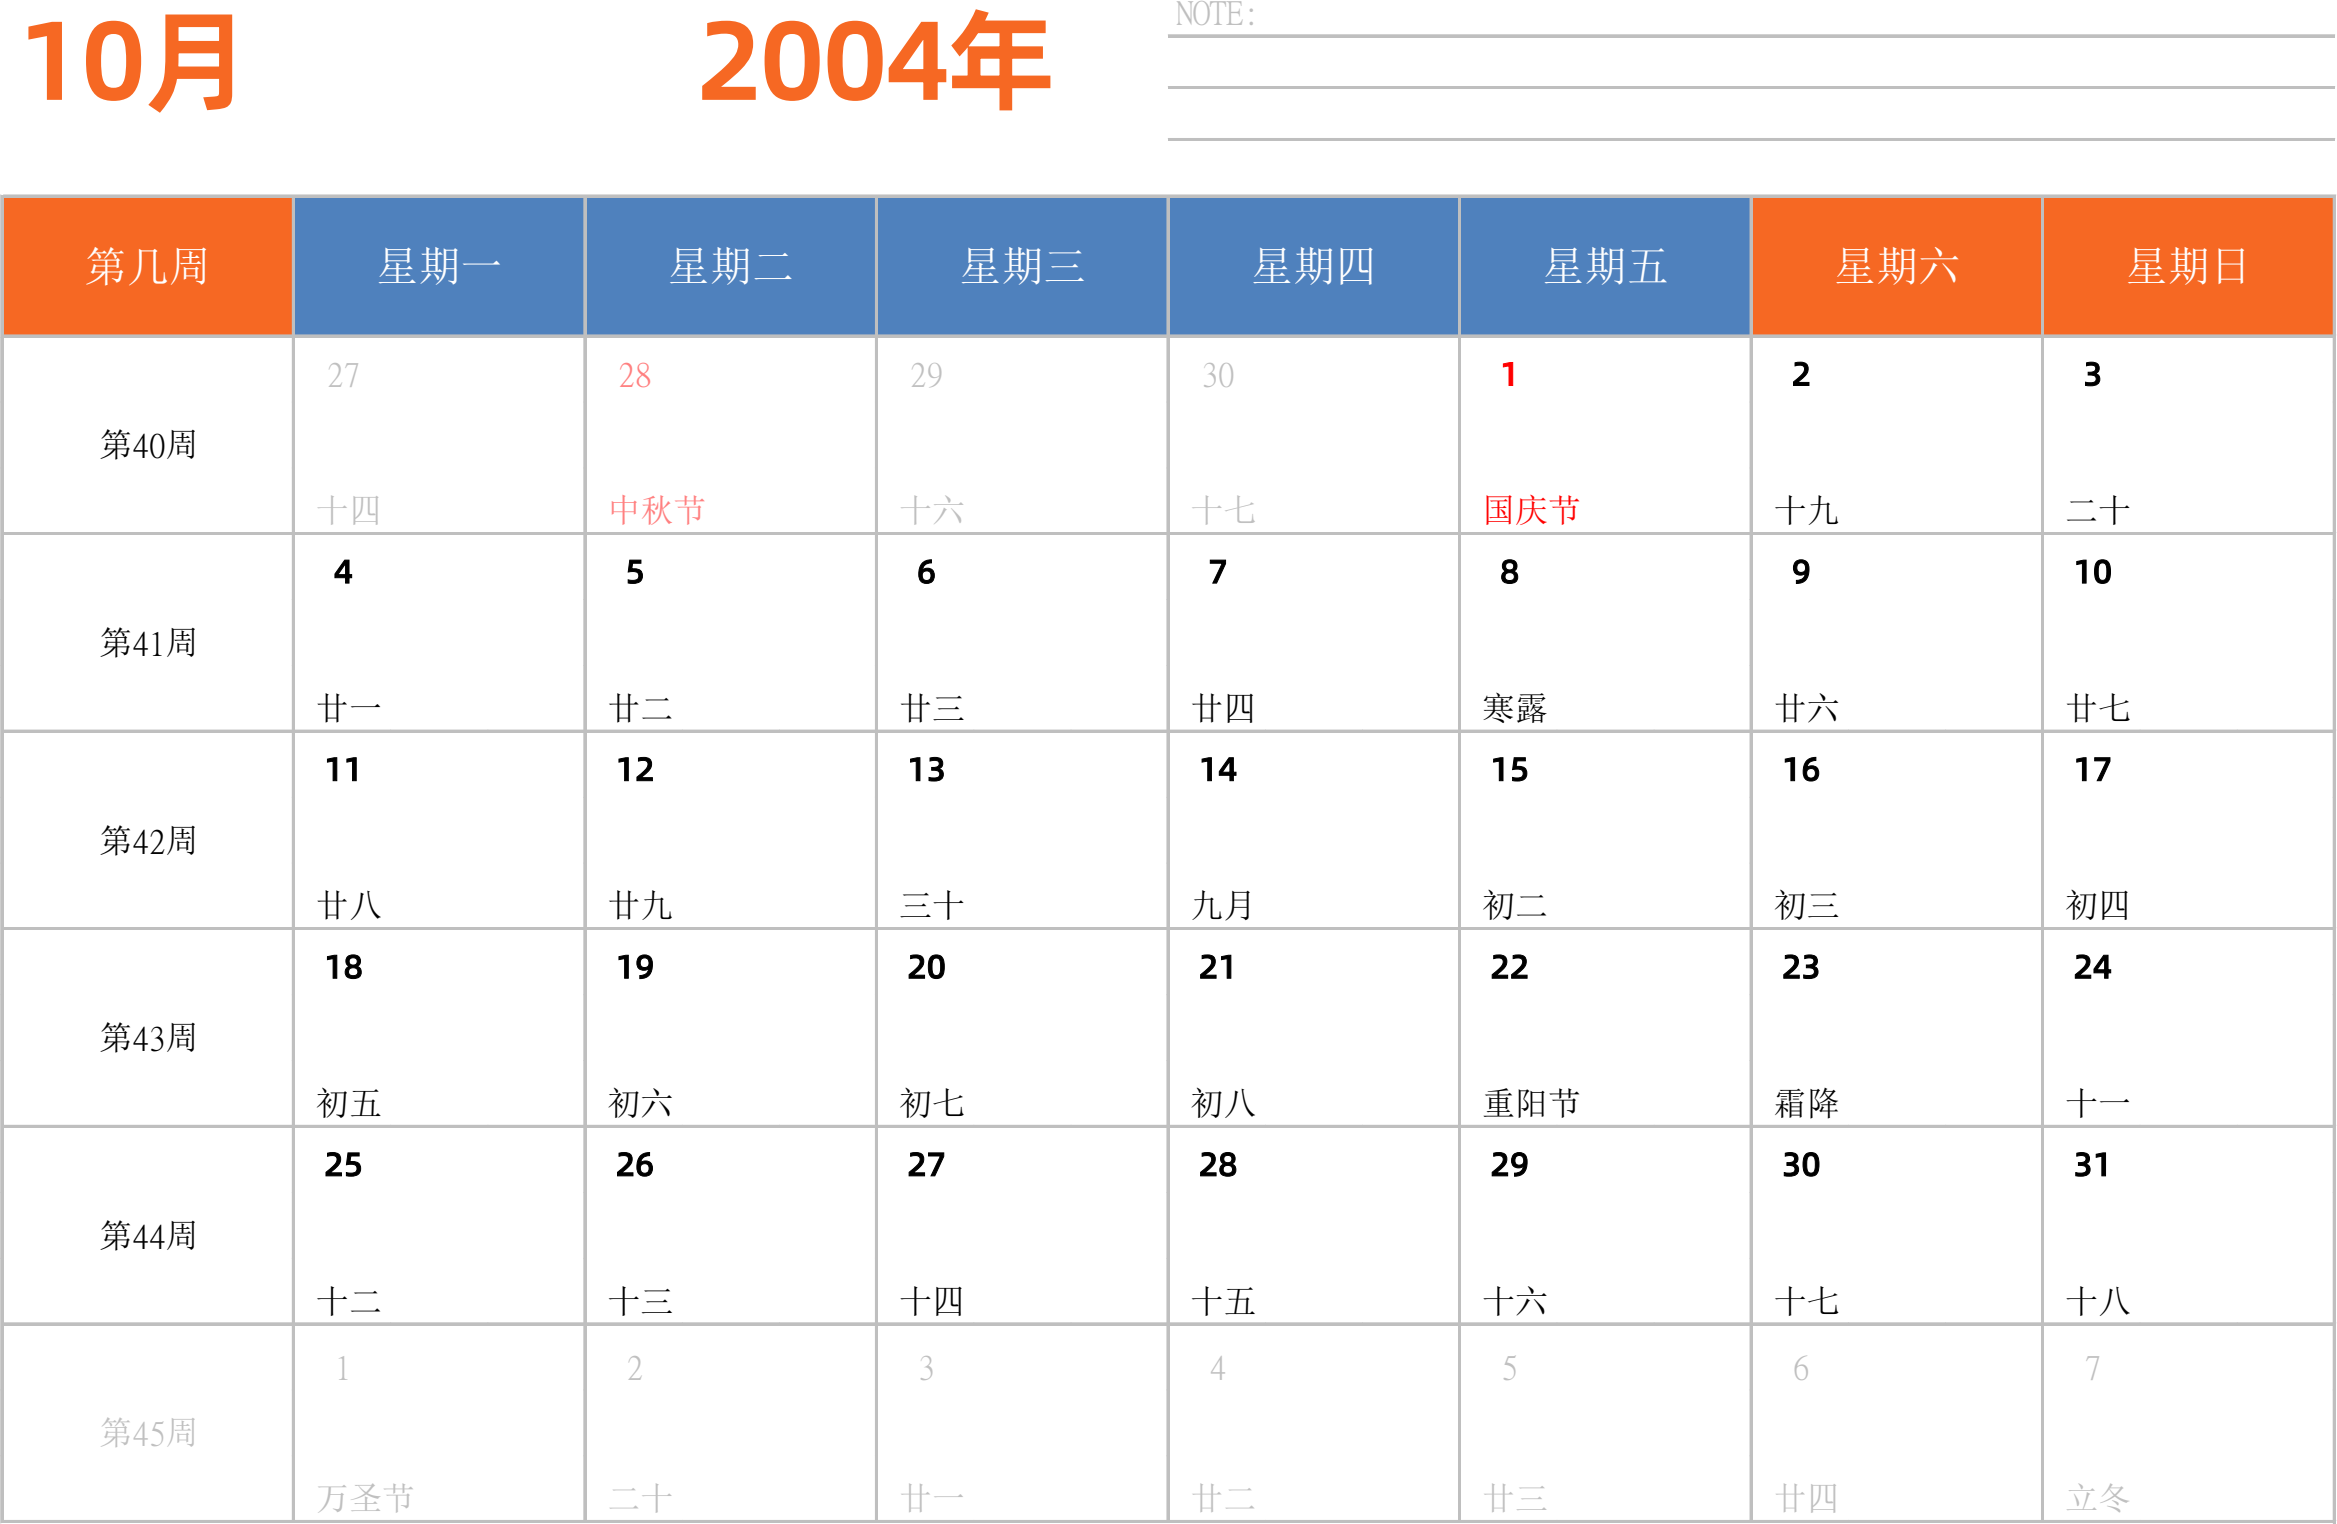2337x1524 pixels.
Task: Click the date 26
Action: tap(635, 1165)
